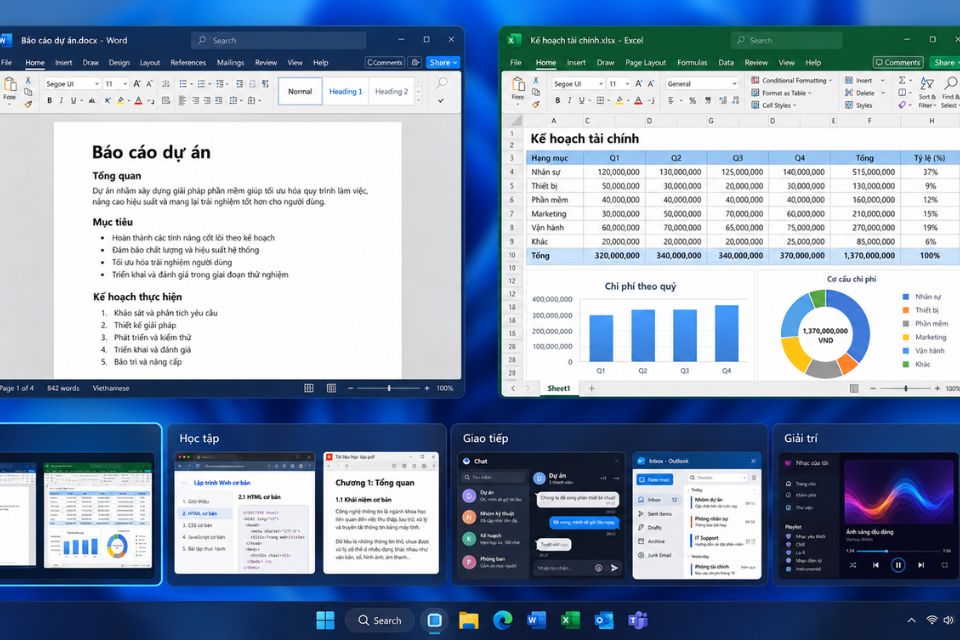Click the Paste icon in Word

coord(10,85)
